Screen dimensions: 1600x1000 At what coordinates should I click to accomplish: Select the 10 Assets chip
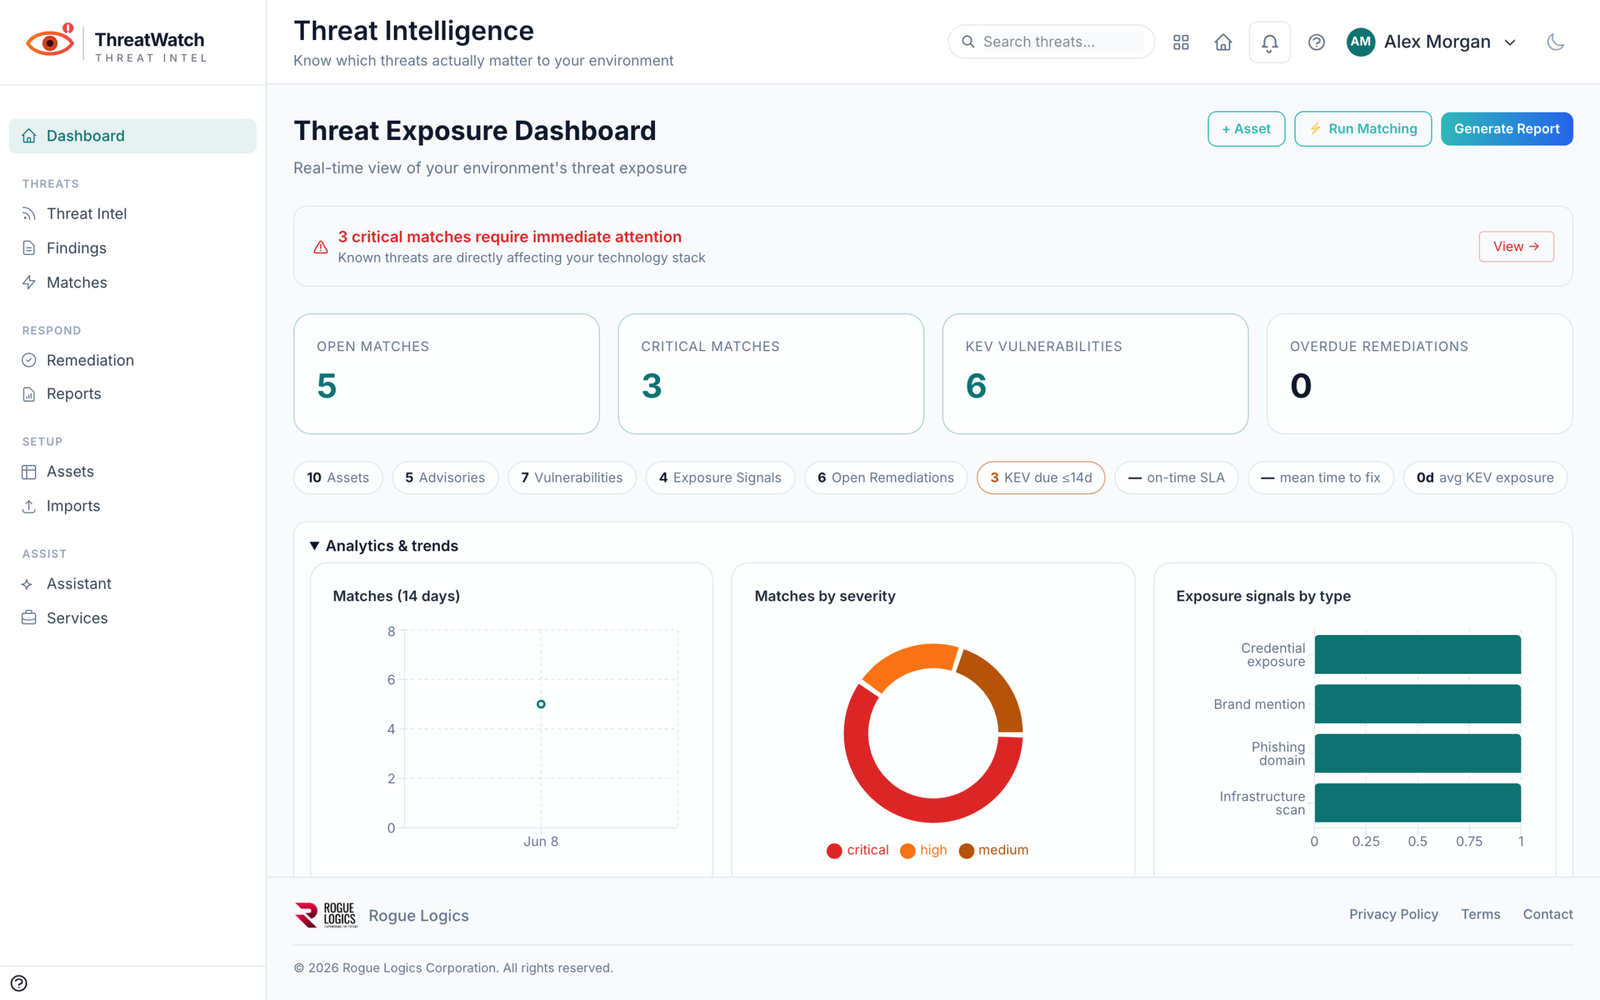(338, 478)
